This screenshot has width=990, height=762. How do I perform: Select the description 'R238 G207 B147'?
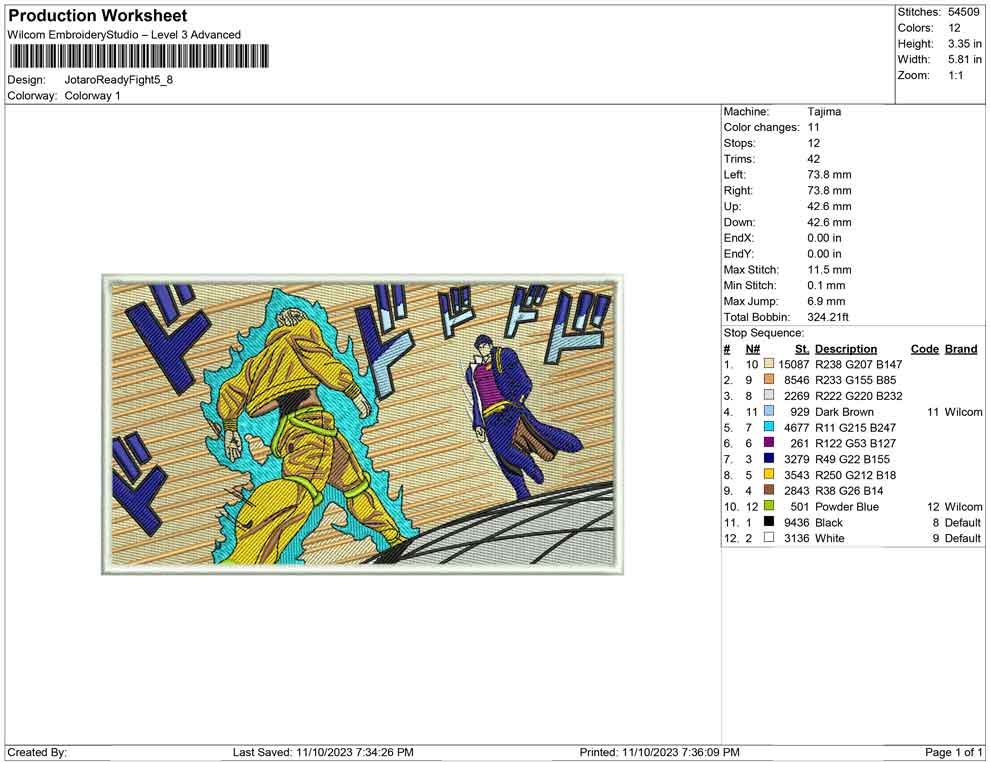pyautogui.click(x=859, y=364)
